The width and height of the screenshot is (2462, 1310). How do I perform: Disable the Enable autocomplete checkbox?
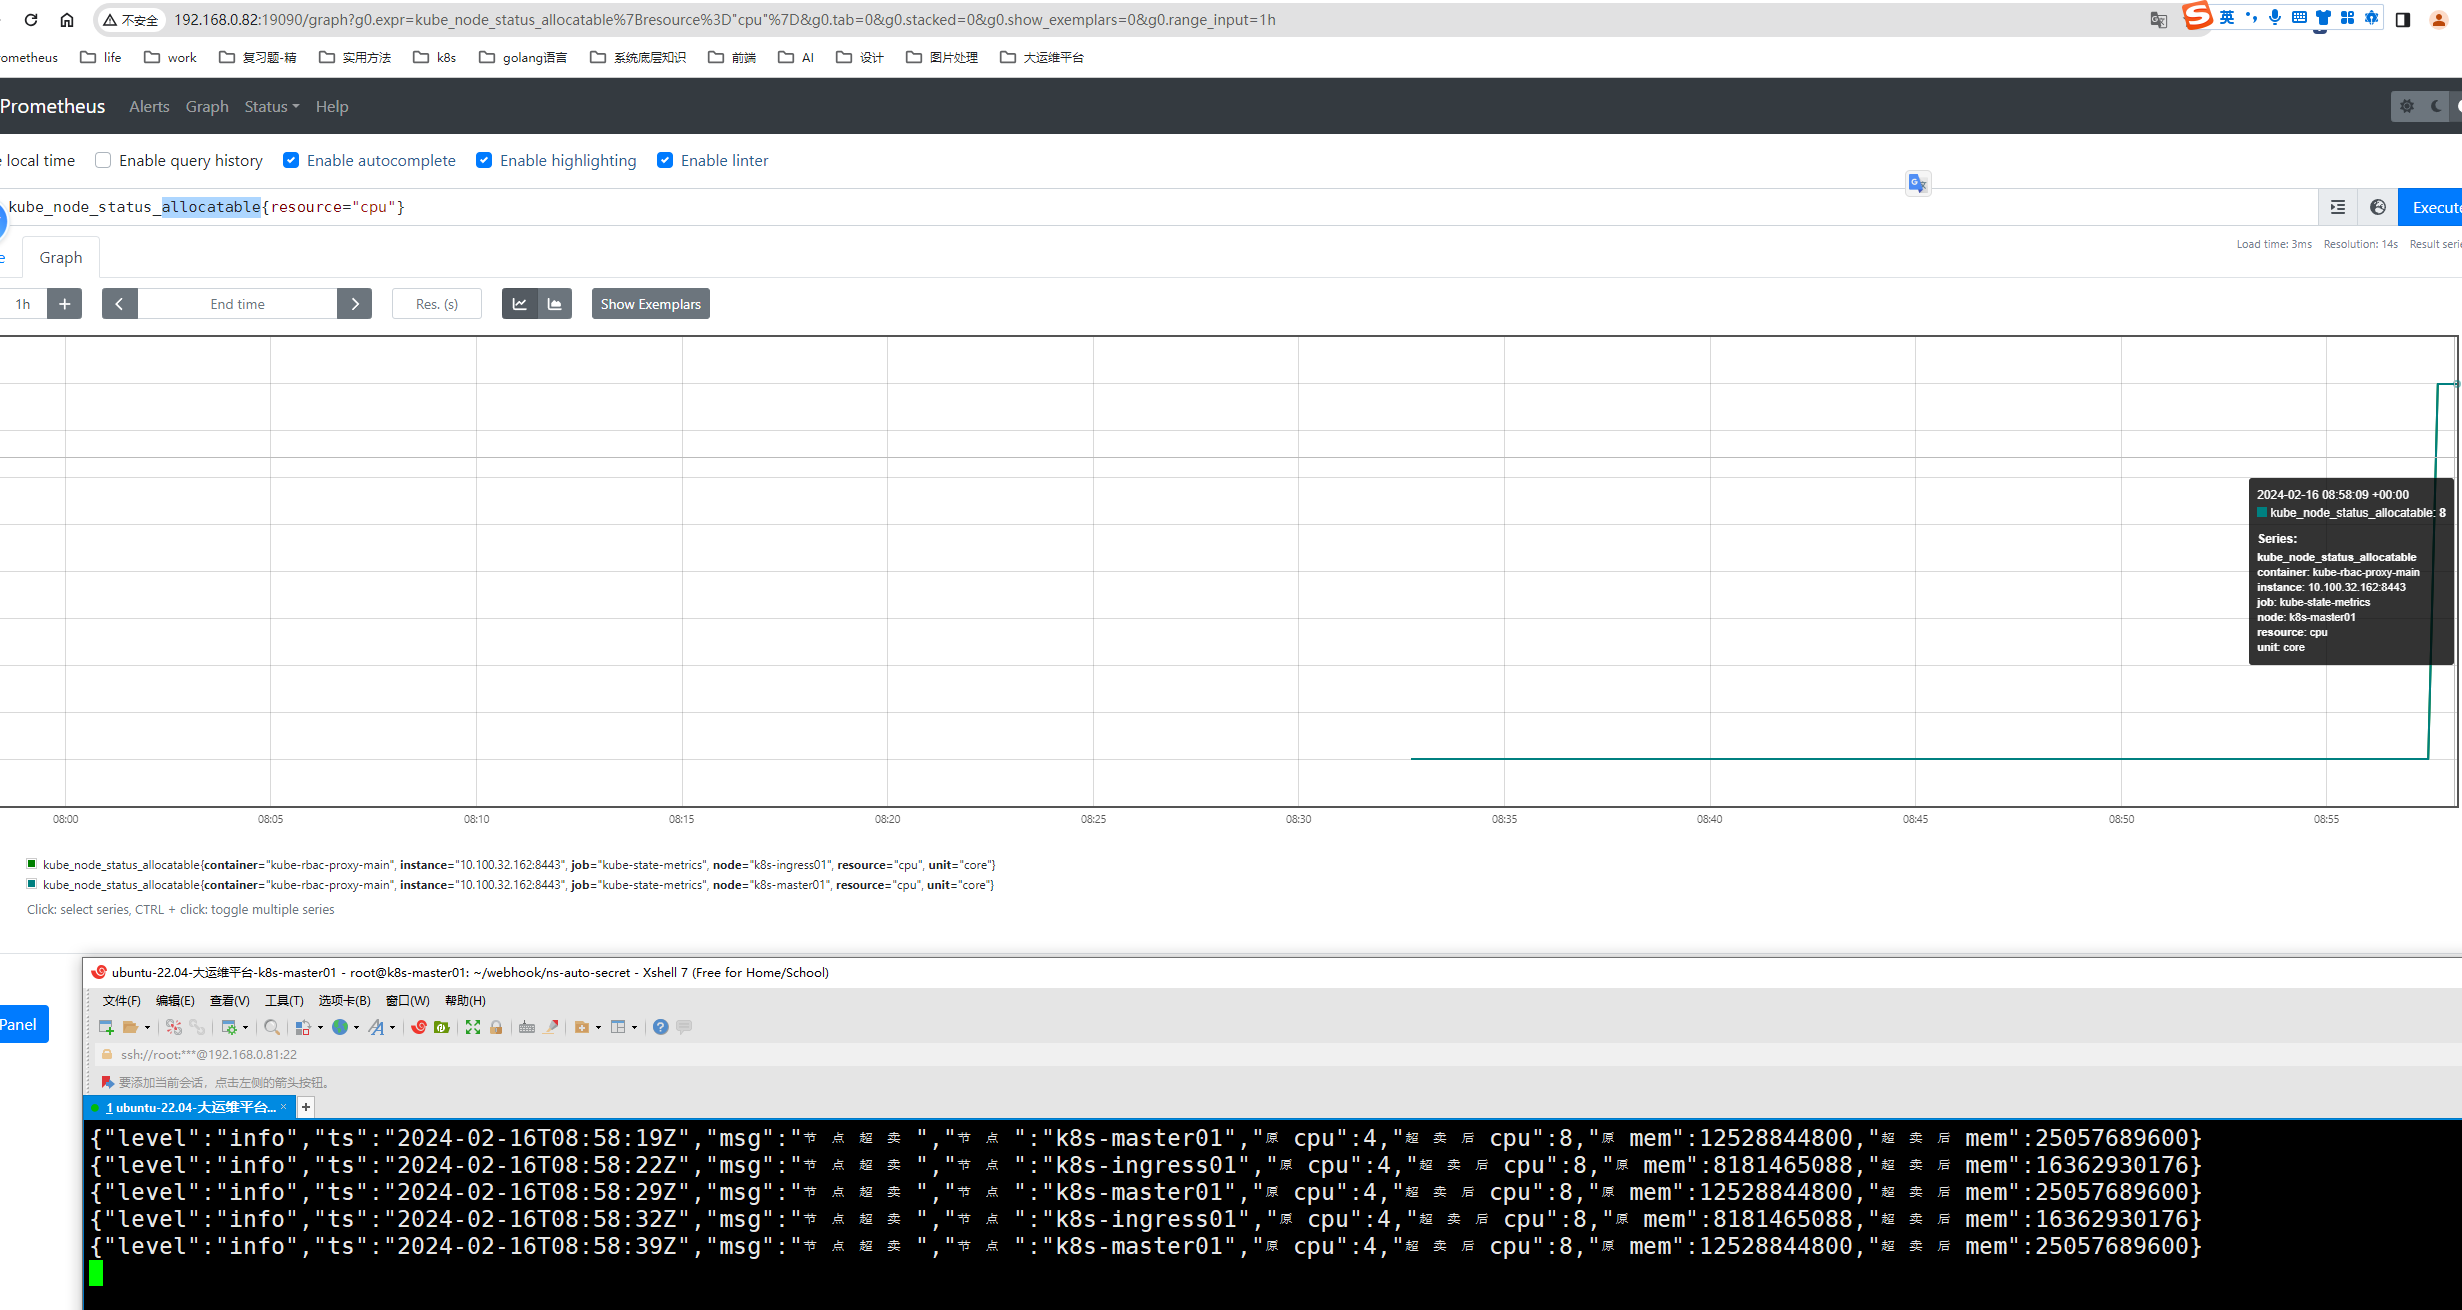click(291, 160)
